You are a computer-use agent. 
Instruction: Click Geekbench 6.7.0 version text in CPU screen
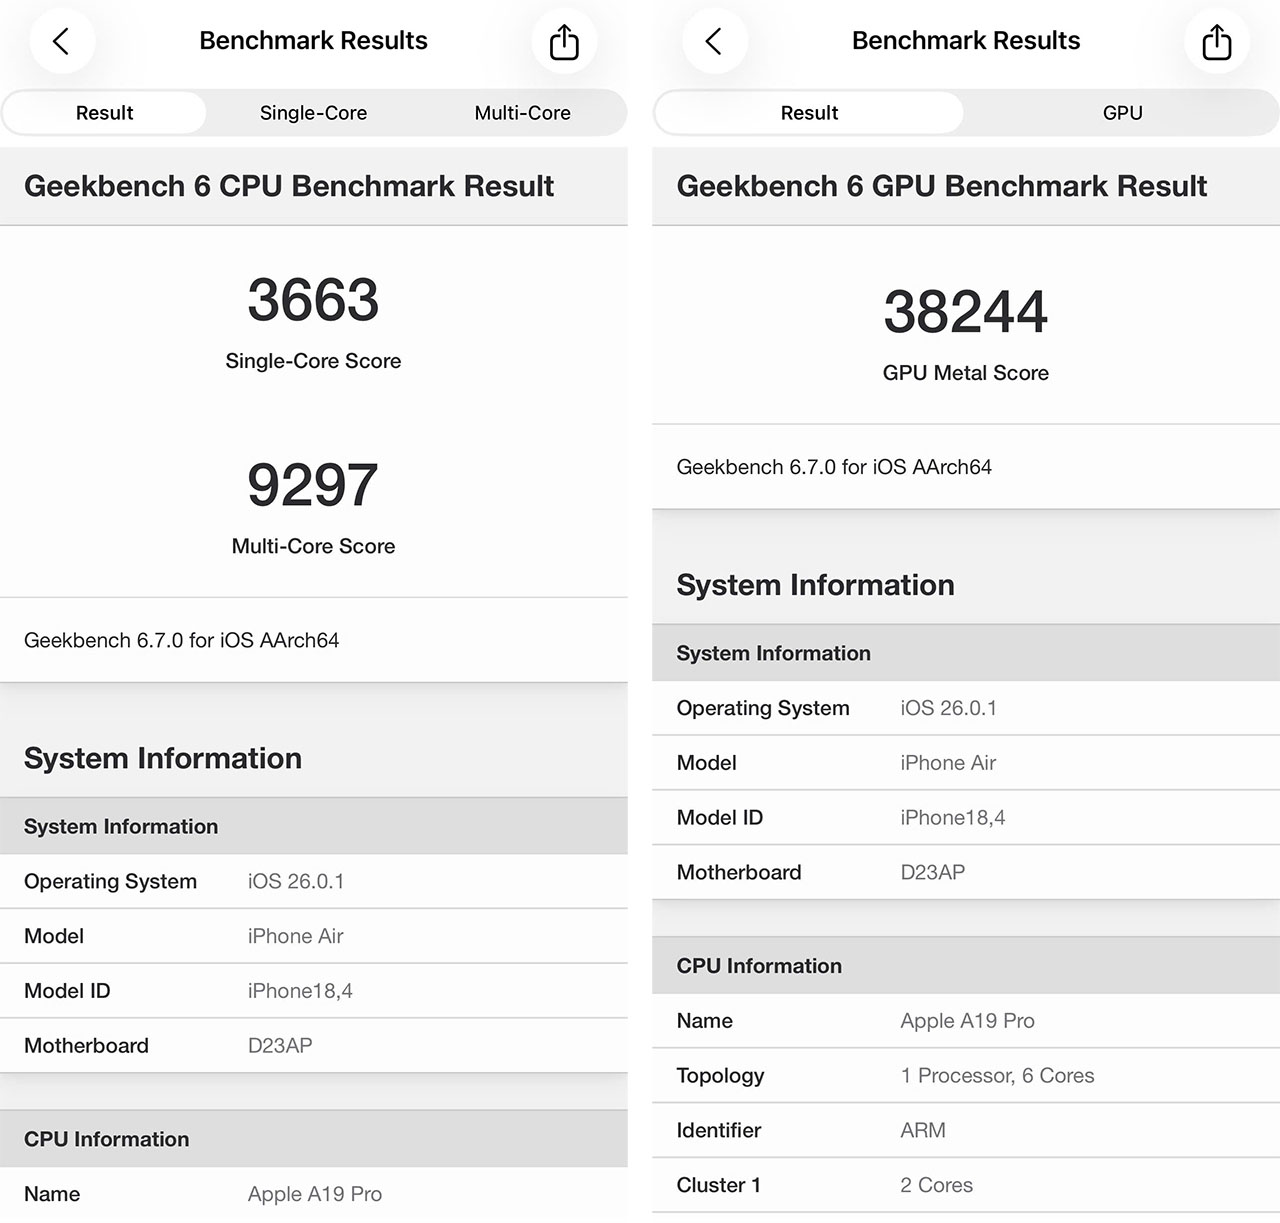[182, 640]
